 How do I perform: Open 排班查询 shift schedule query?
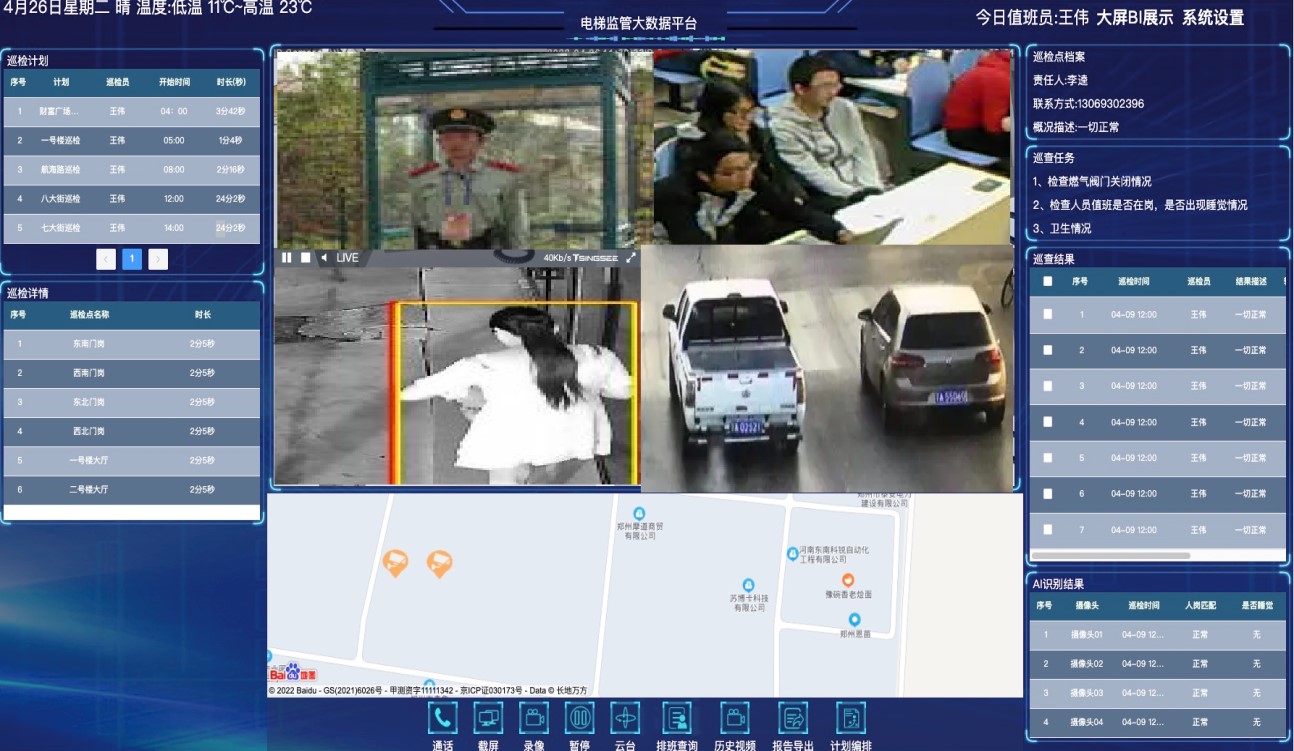pyautogui.click(x=677, y=718)
